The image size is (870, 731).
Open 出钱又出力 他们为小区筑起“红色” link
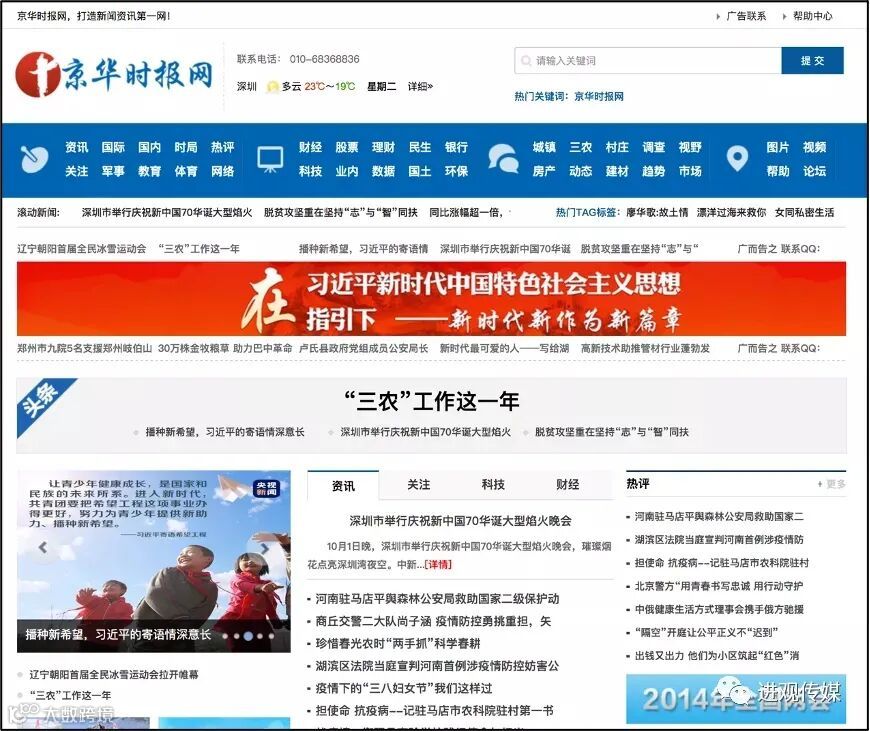coord(717,656)
